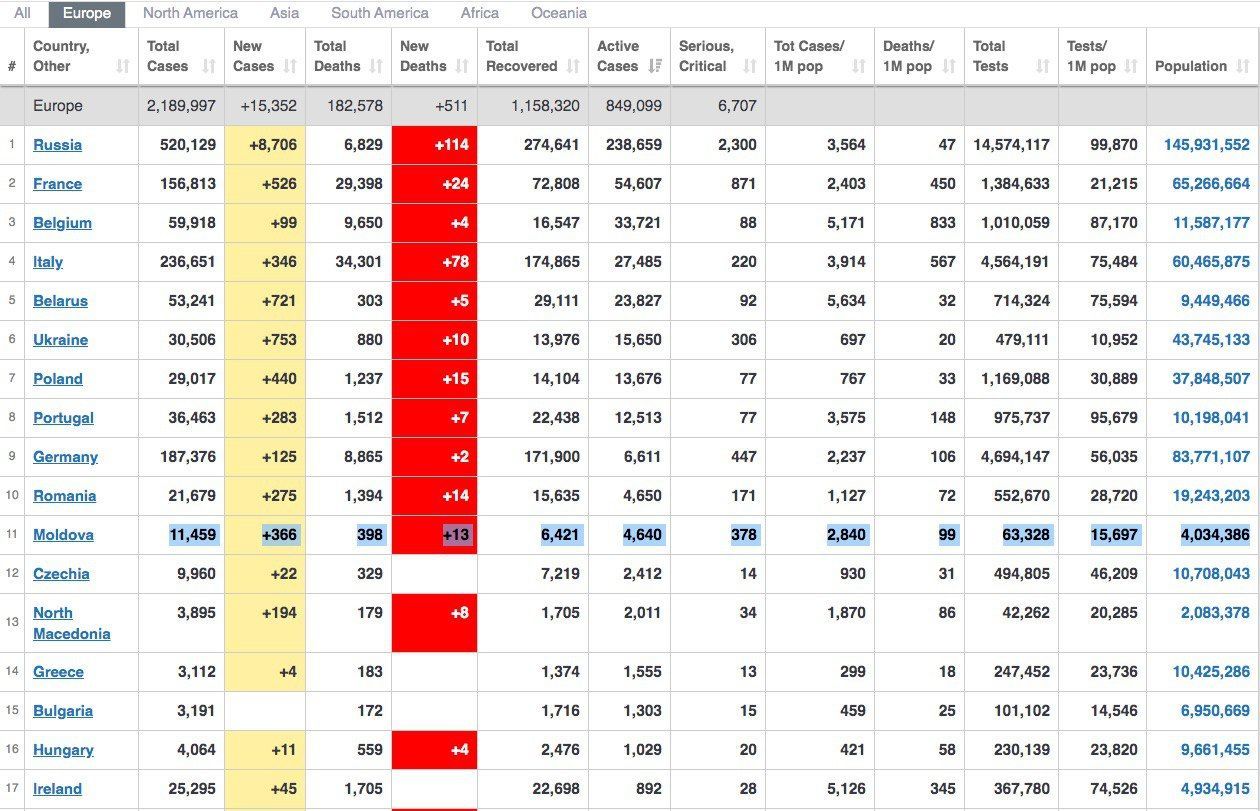
Task: Open the Russia country link
Action: 57,145
